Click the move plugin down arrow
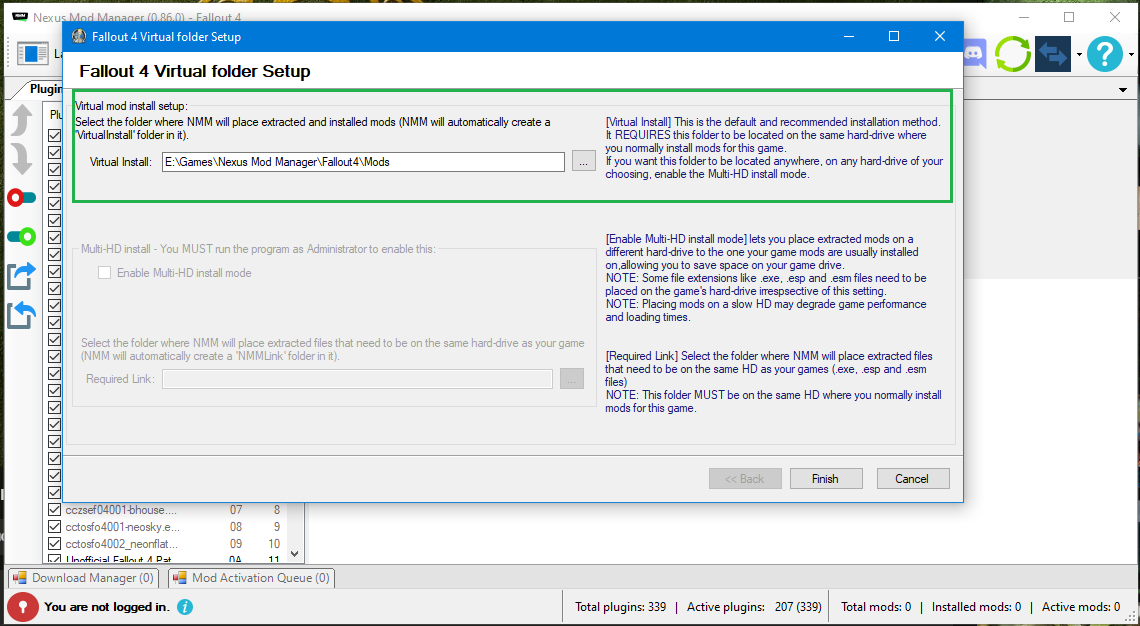 coord(21,158)
